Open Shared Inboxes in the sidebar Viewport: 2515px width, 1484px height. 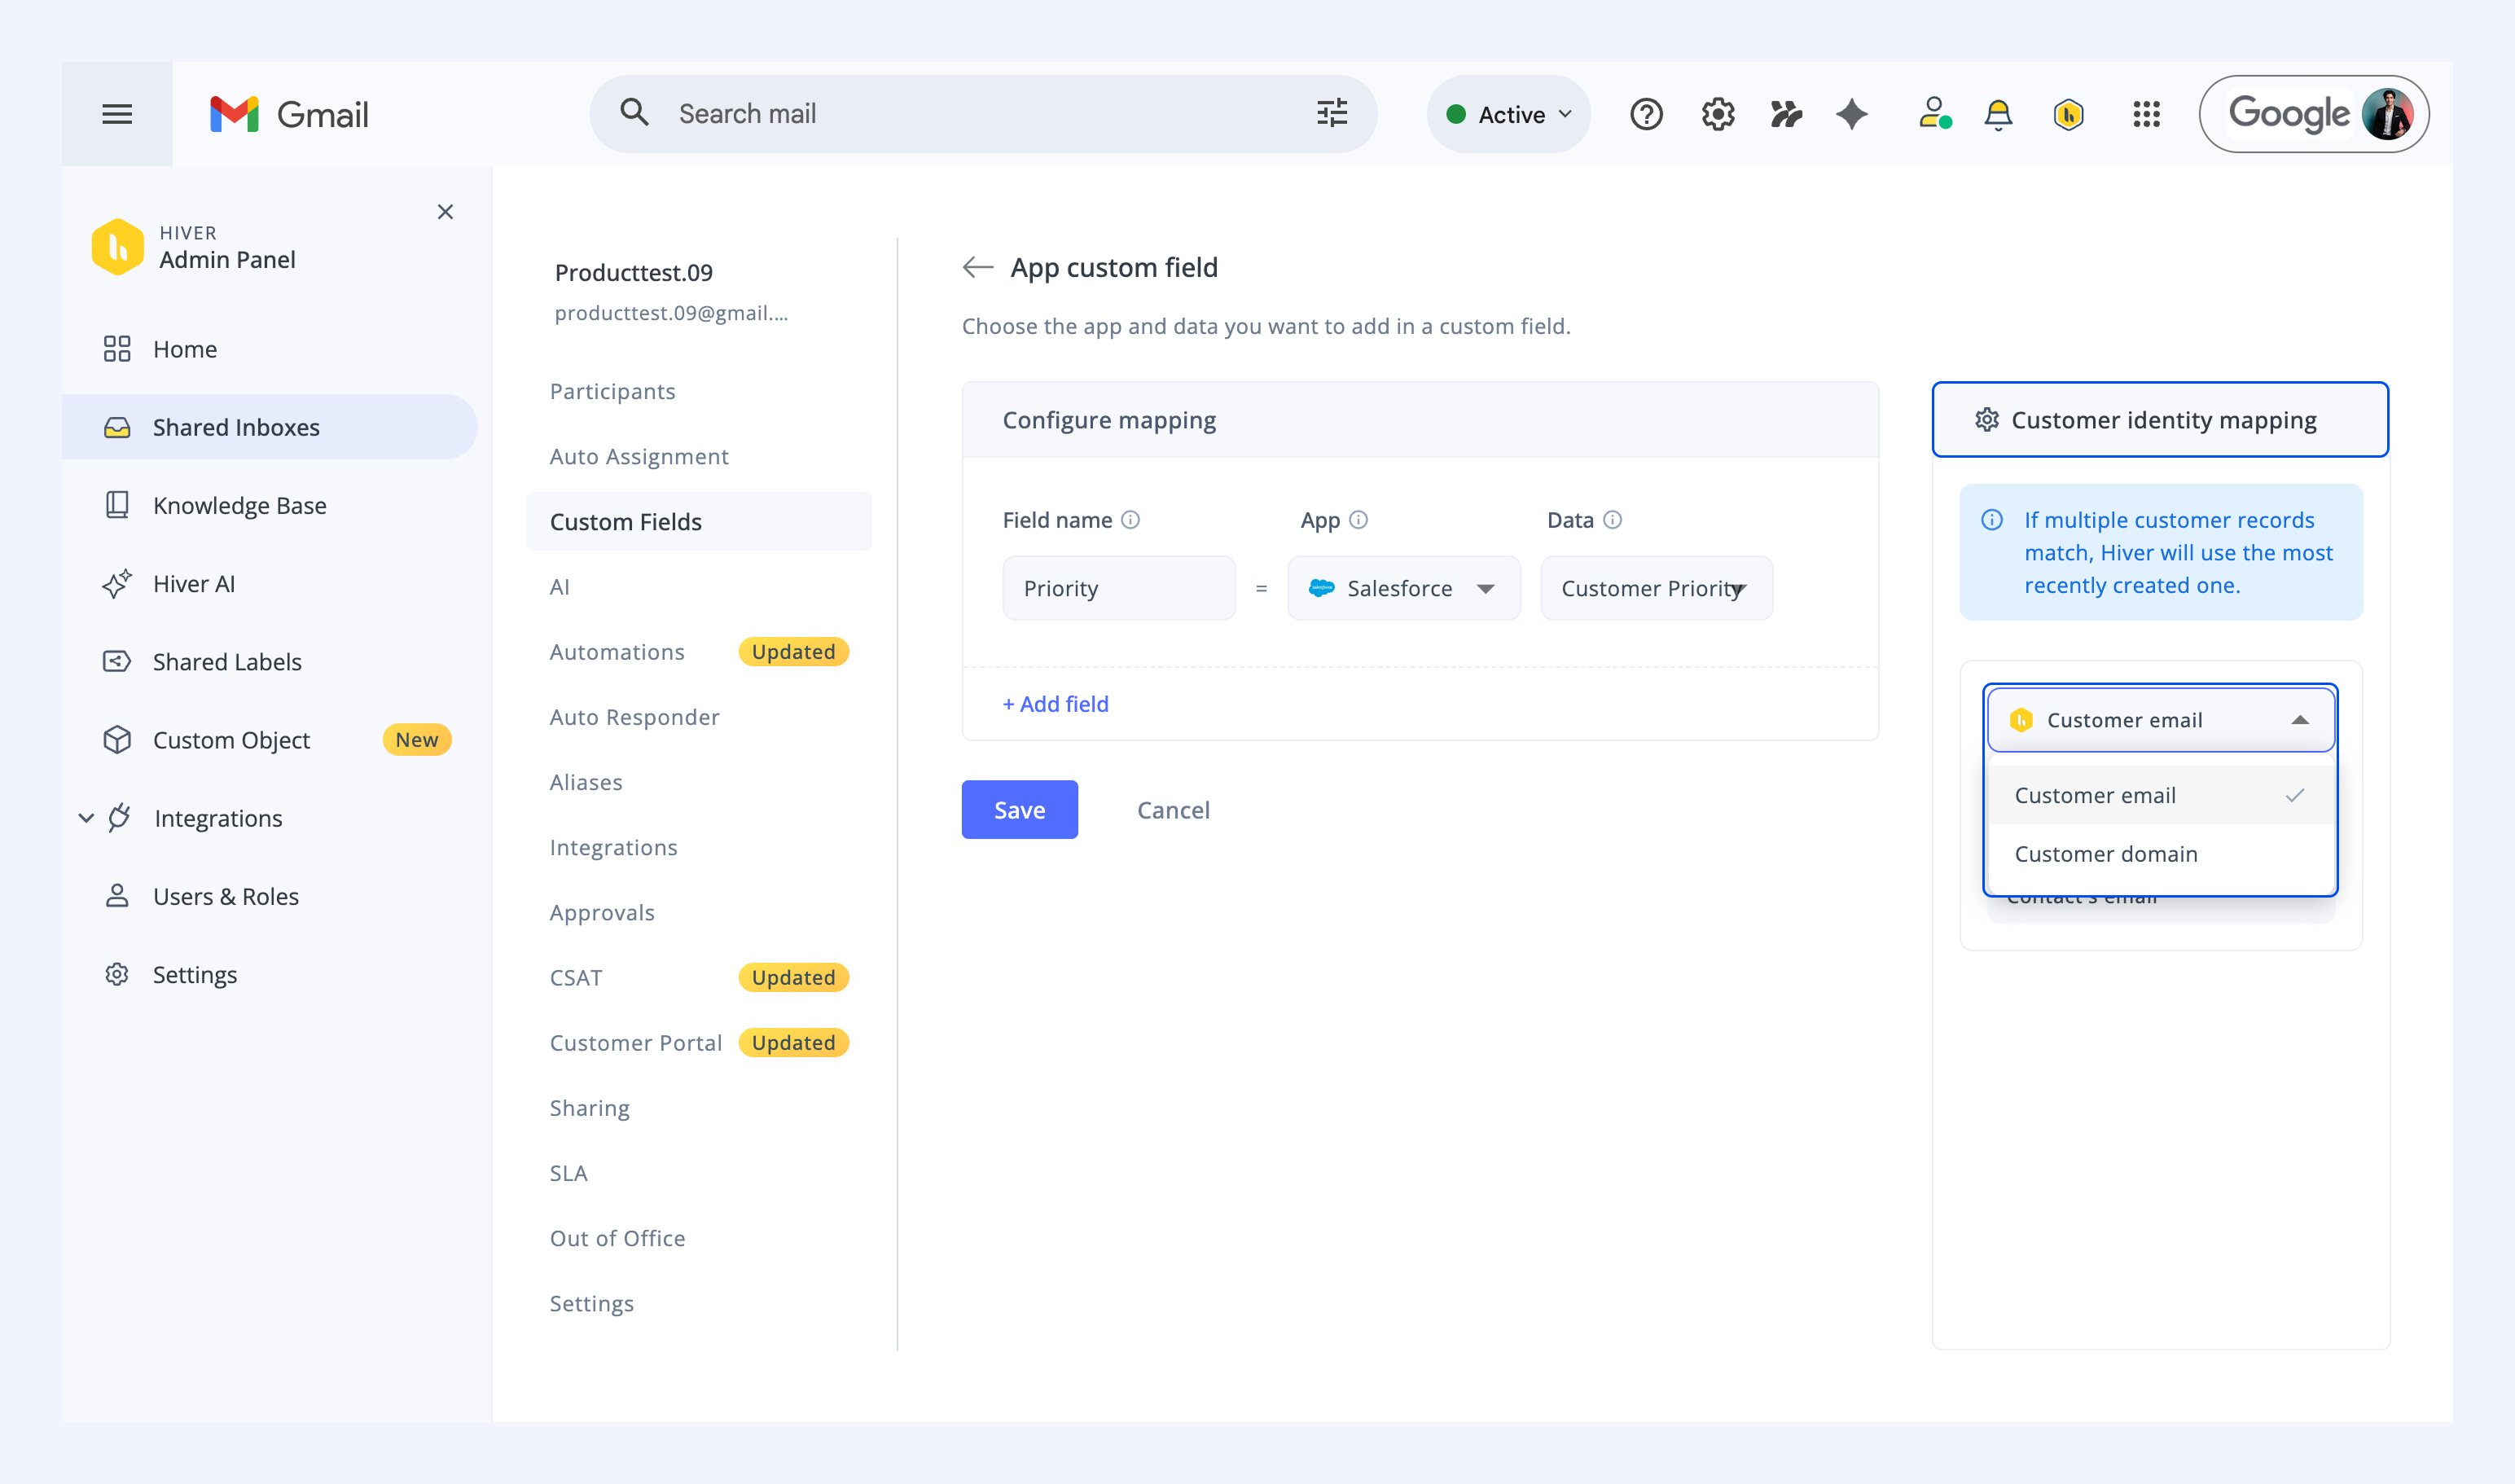pos(270,427)
